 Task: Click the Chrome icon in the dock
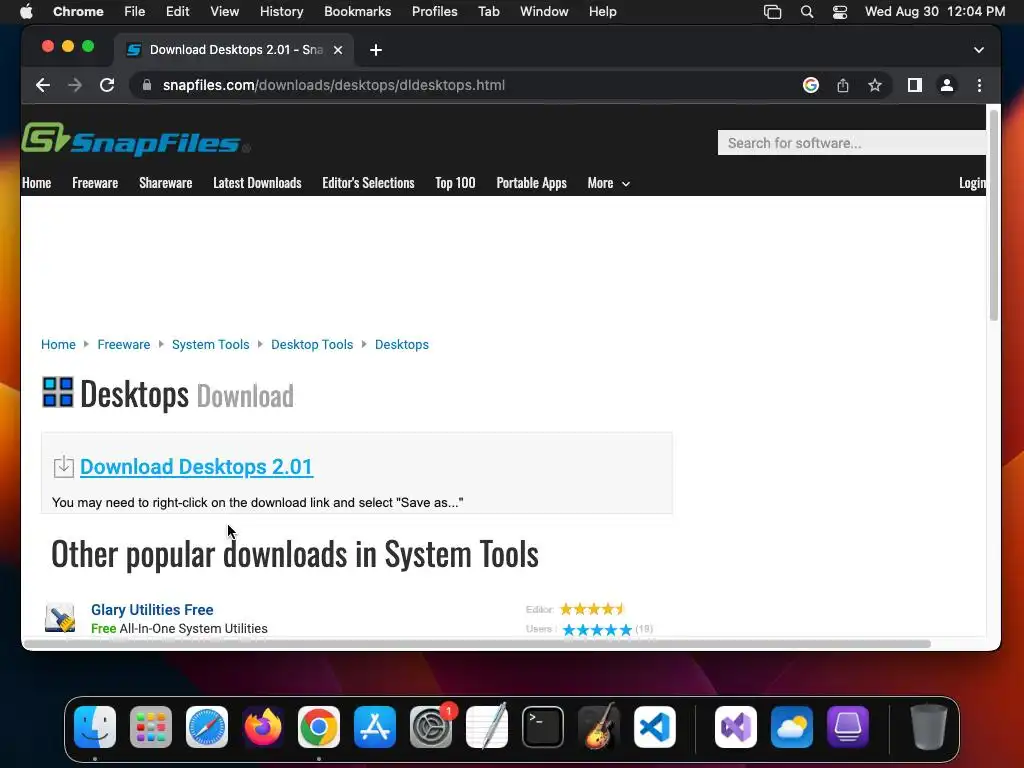(x=319, y=727)
